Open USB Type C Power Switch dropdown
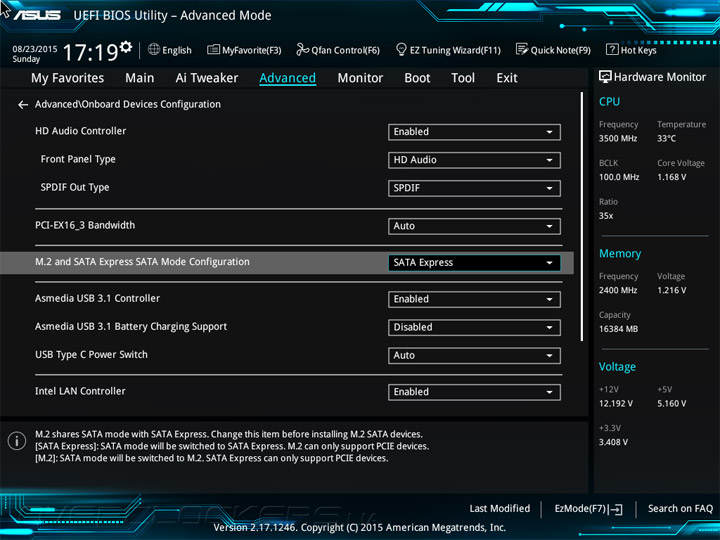This screenshot has height=540, width=720. point(474,355)
